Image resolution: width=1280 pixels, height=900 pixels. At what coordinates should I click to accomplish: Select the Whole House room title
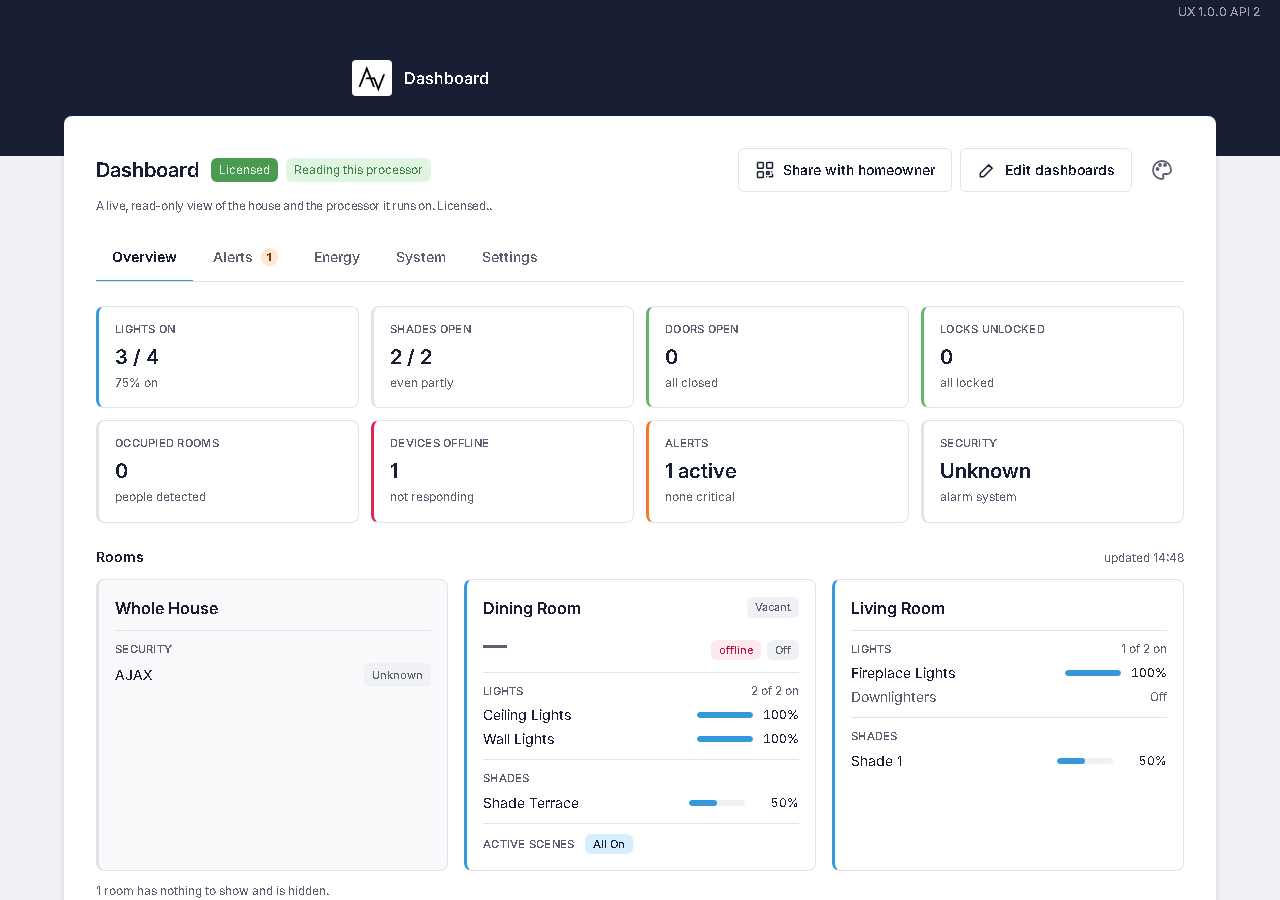166,608
